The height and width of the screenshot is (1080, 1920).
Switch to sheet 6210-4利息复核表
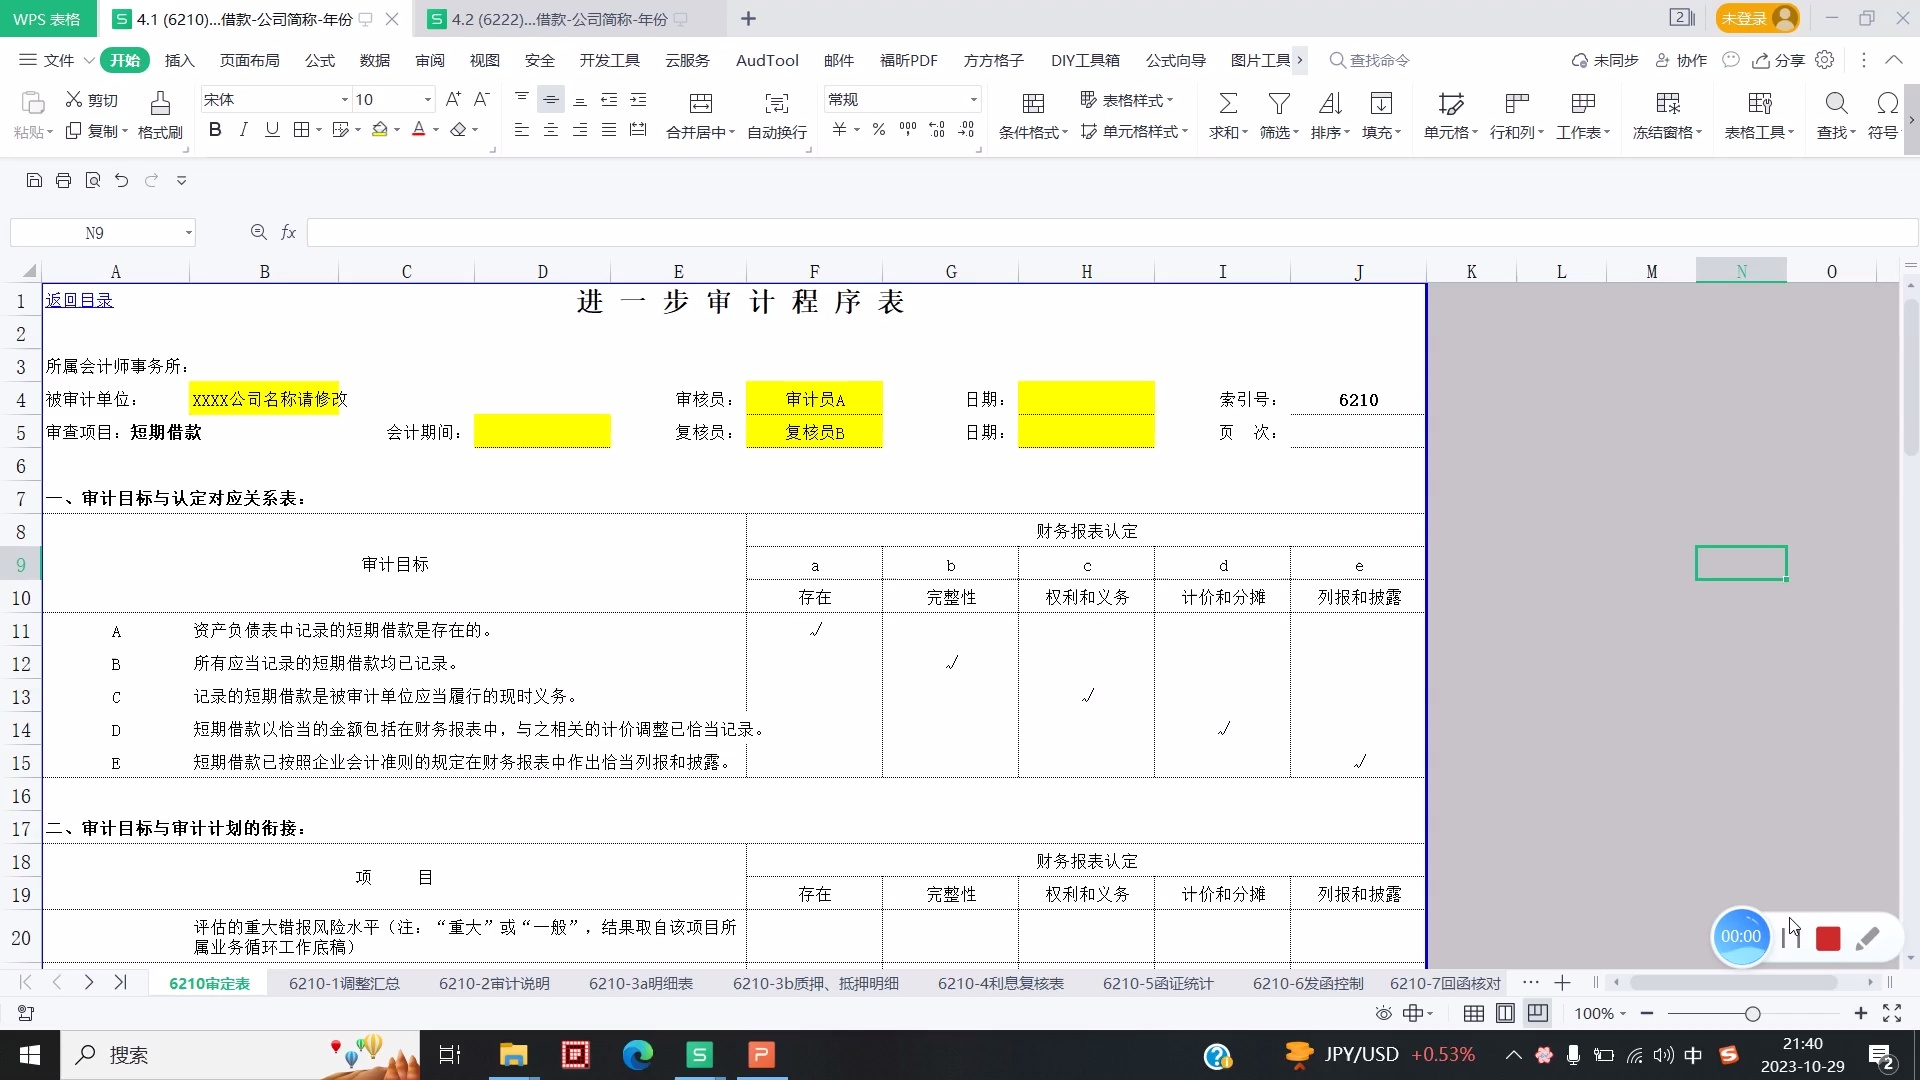coord(1000,983)
